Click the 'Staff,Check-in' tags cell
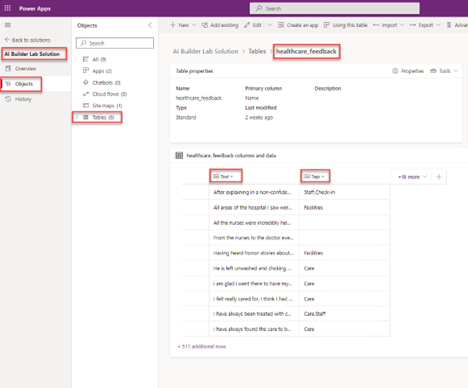468x388 pixels. (x=345, y=192)
